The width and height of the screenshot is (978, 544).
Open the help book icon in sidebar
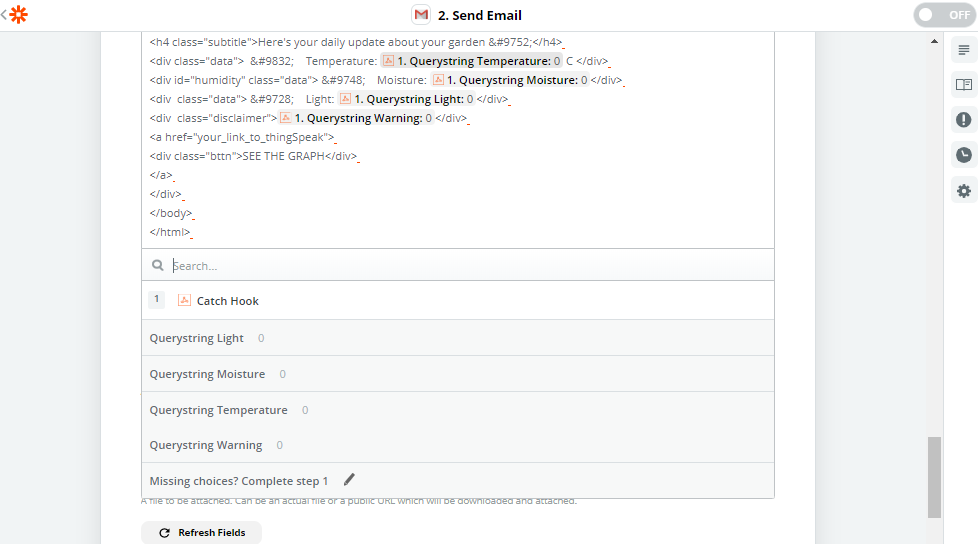pos(963,85)
